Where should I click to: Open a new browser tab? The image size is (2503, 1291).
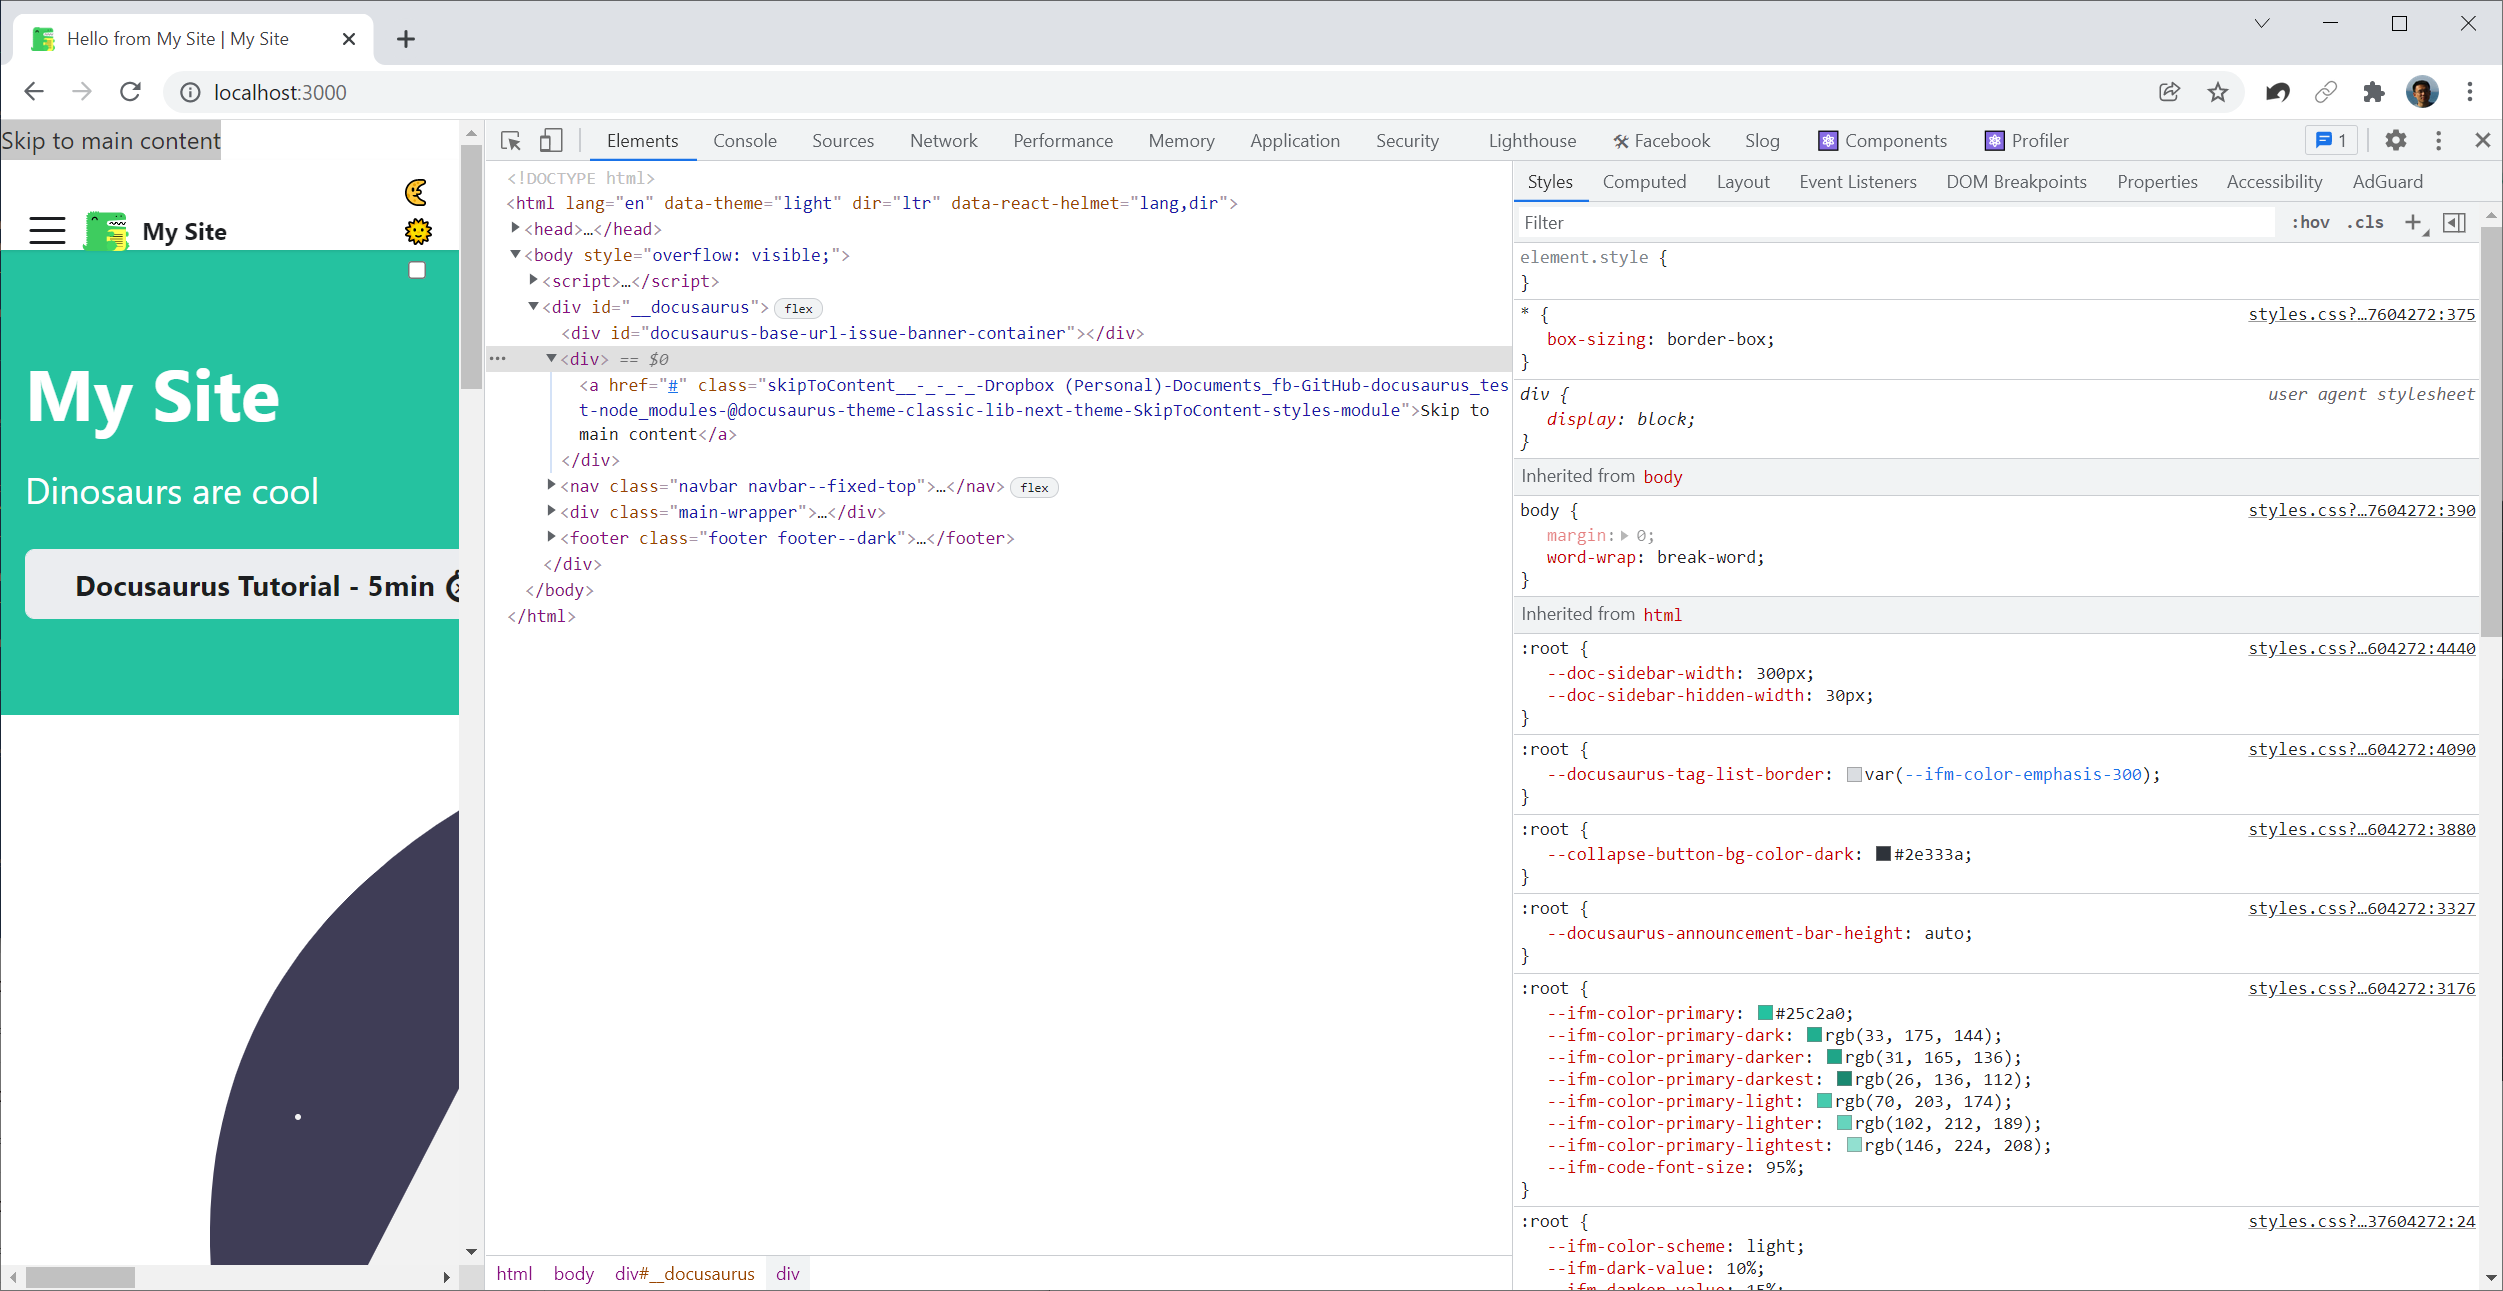[x=405, y=39]
